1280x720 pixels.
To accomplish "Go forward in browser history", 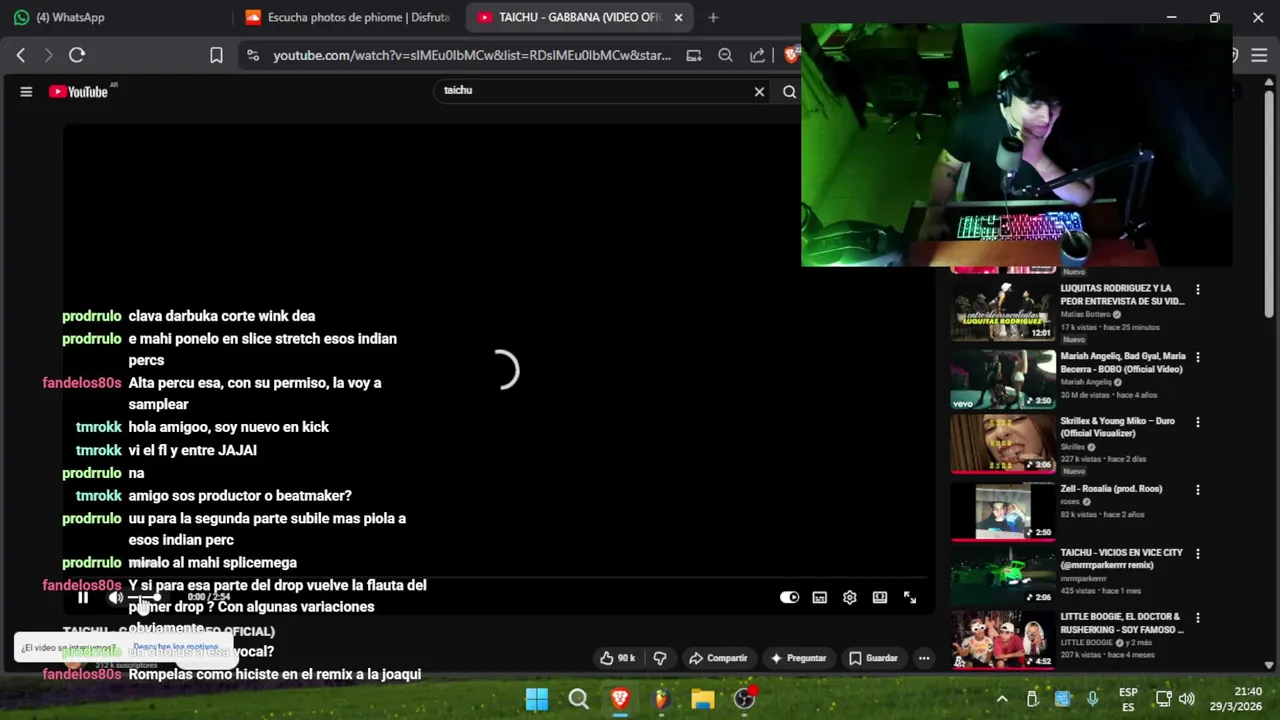I will pos(48,55).
